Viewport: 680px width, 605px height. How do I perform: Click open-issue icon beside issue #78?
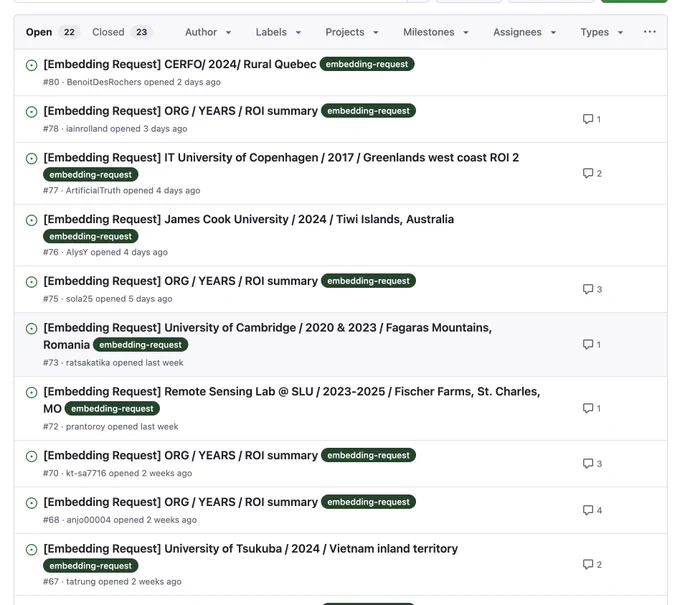(x=32, y=112)
